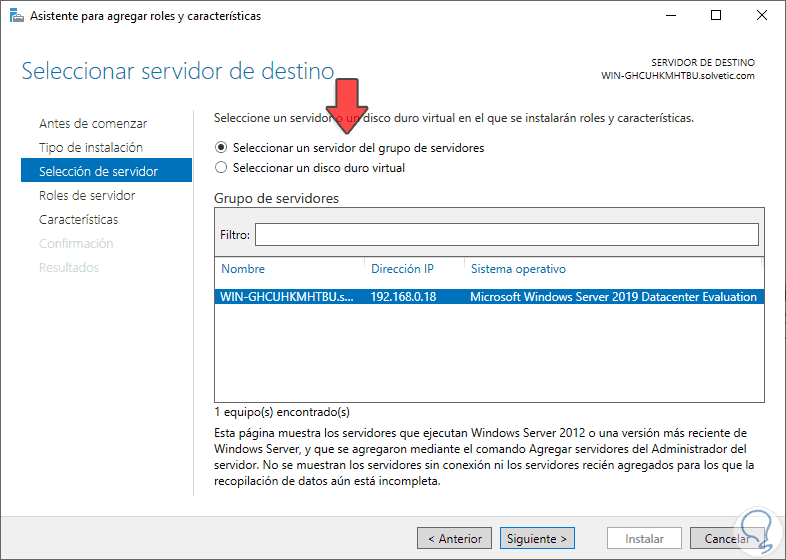
Task: Click the greyed-out 'Confirmación' step
Action: click(76, 244)
